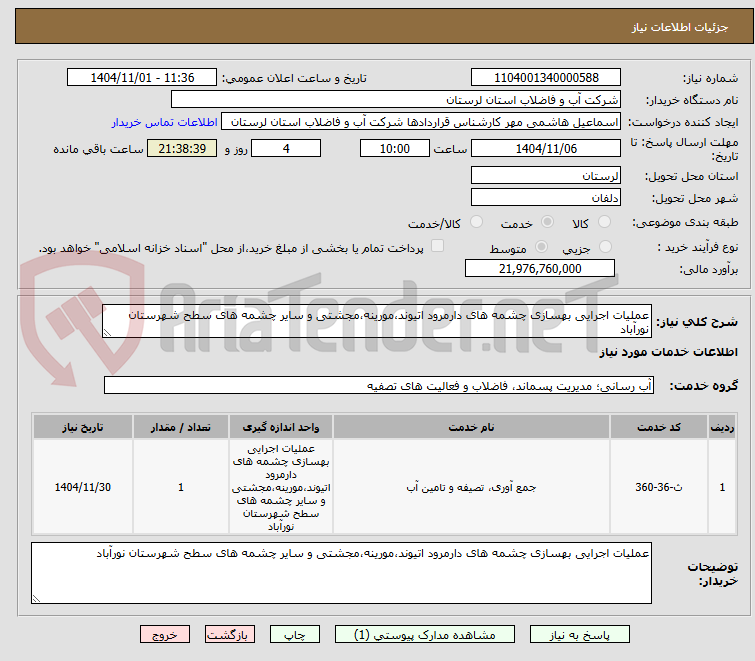Click the remaining time field 21:38:39
Image resolution: width=755 pixels, height=661 pixels.
pos(182,148)
